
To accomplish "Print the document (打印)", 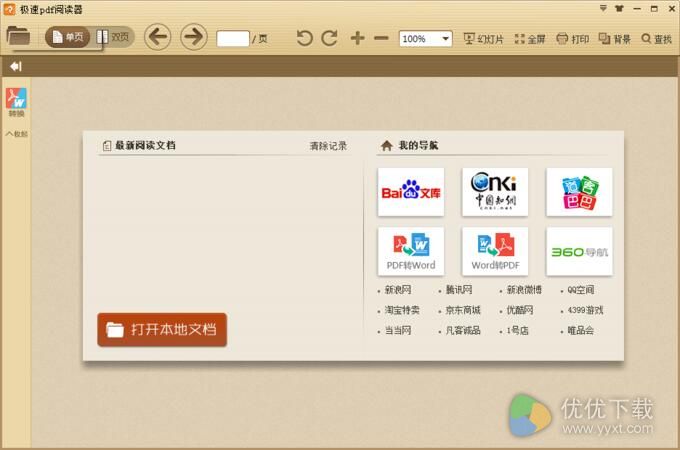I will tap(572, 39).
